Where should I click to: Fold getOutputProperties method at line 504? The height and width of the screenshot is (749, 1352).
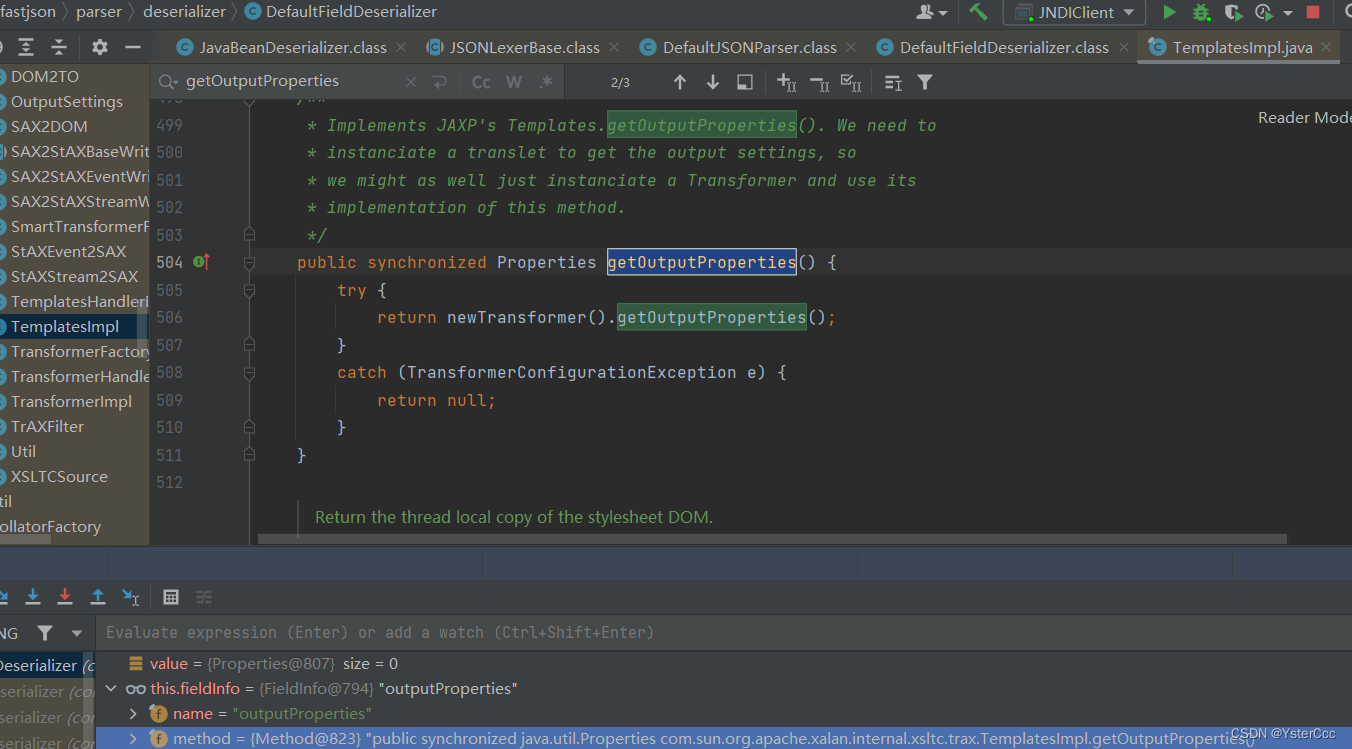(x=249, y=262)
